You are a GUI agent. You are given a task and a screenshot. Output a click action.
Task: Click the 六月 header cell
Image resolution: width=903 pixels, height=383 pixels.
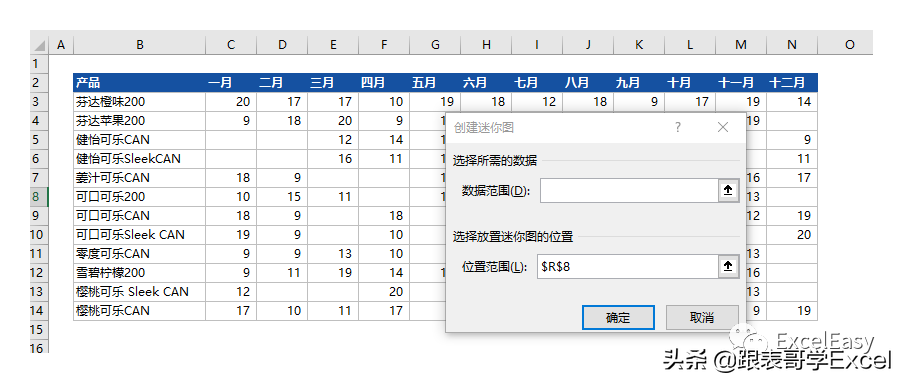486,82
